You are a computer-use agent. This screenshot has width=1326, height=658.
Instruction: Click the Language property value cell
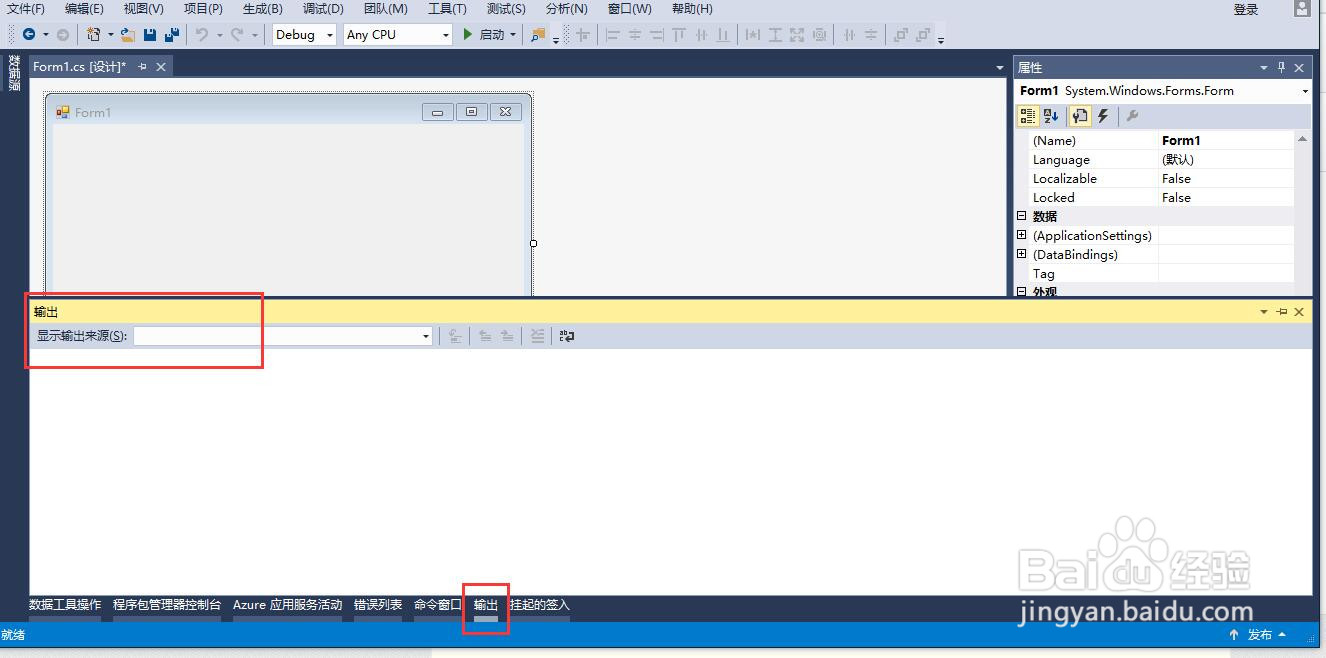click(1226, 160)
